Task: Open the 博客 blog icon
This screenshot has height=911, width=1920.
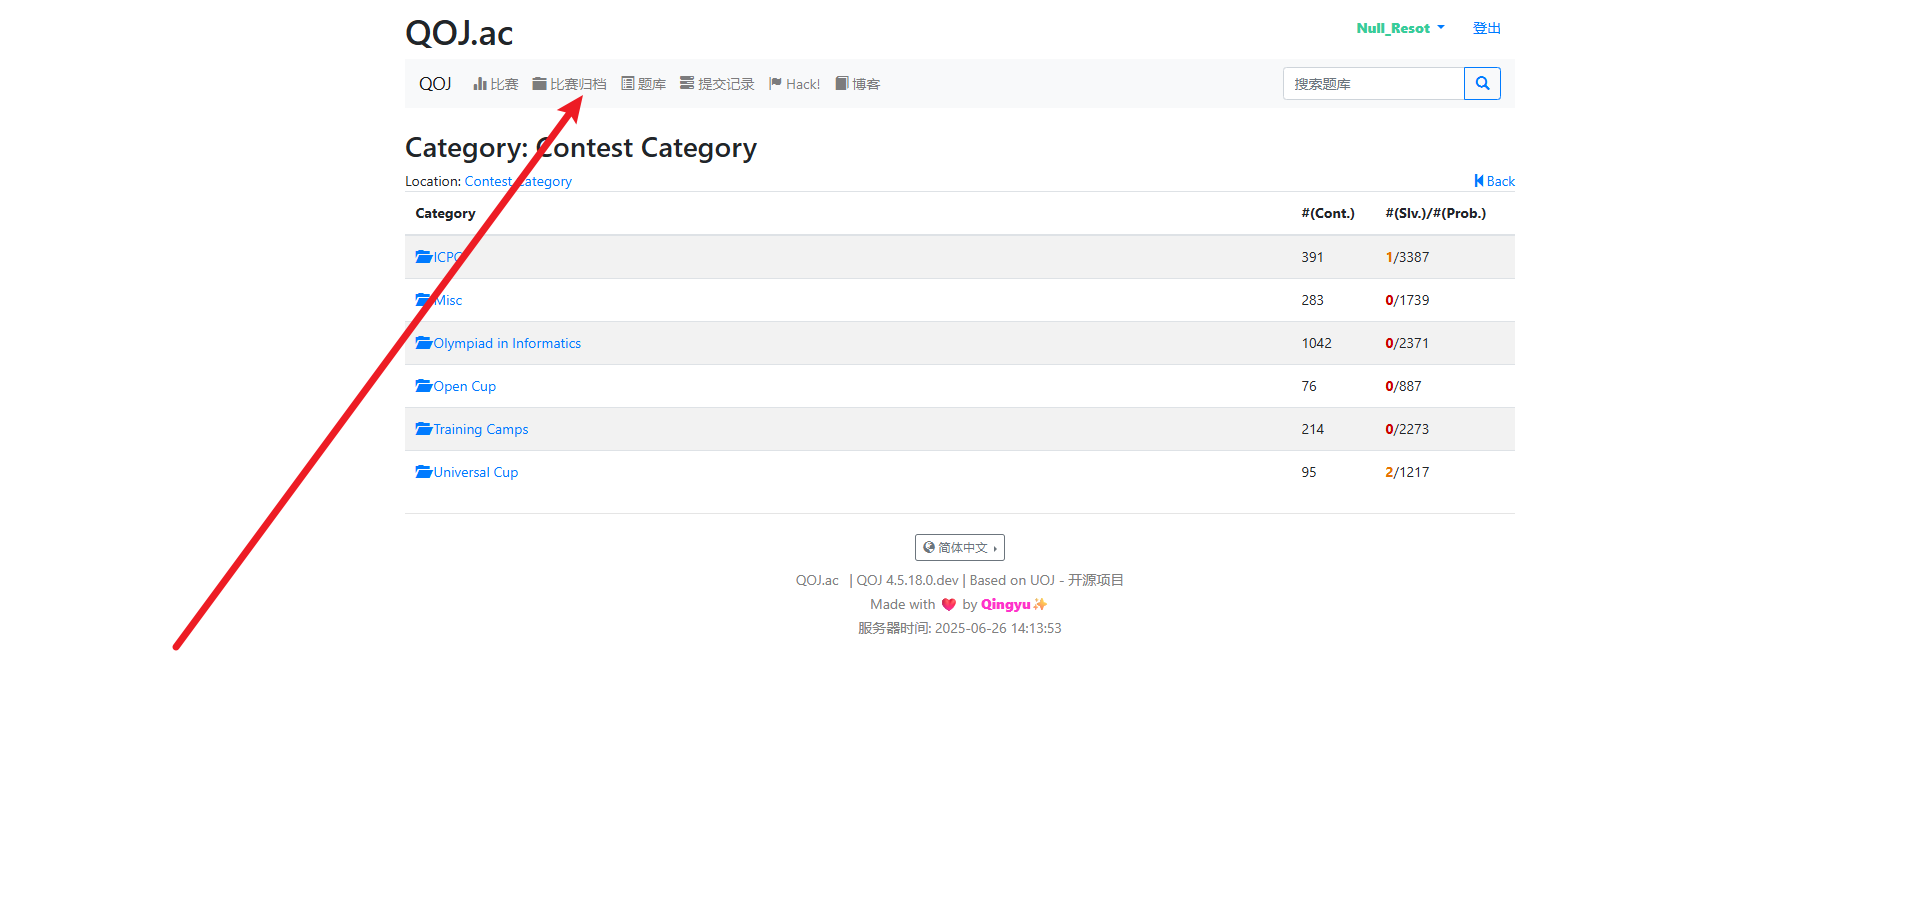Action: click(841, 83)
